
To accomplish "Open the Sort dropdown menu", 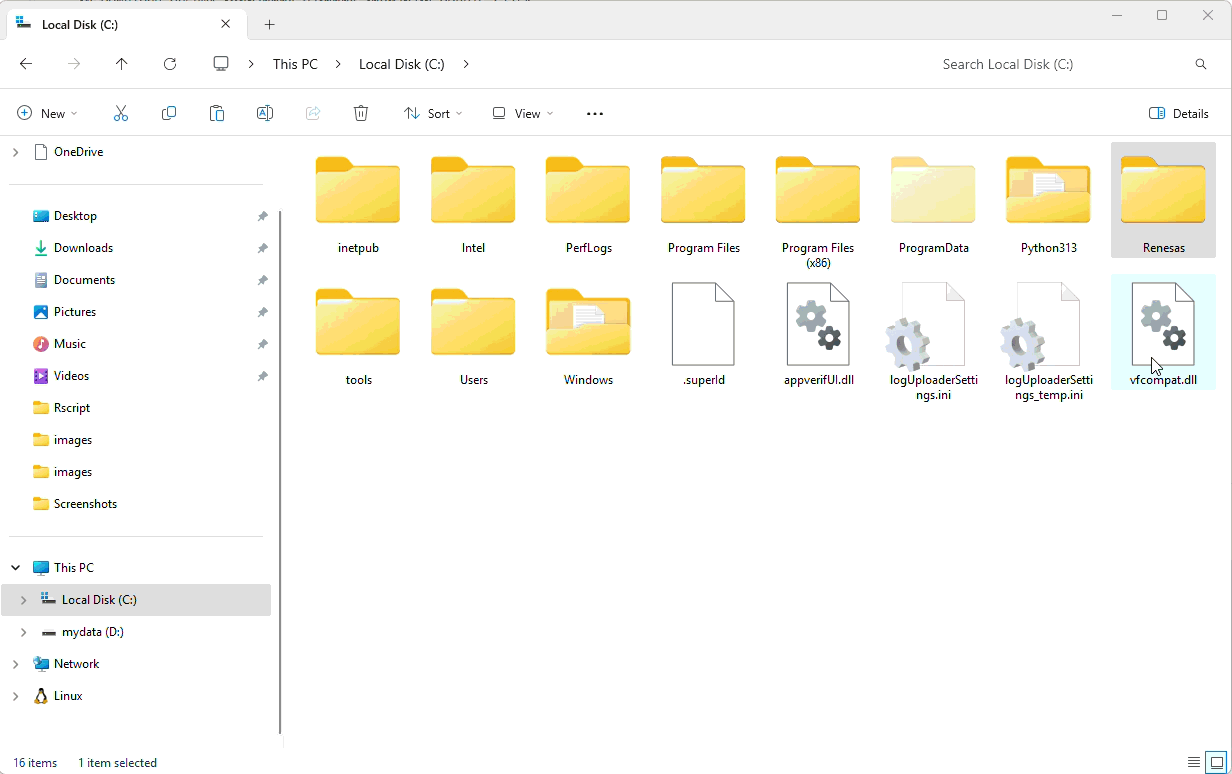I will pos(433,114).
